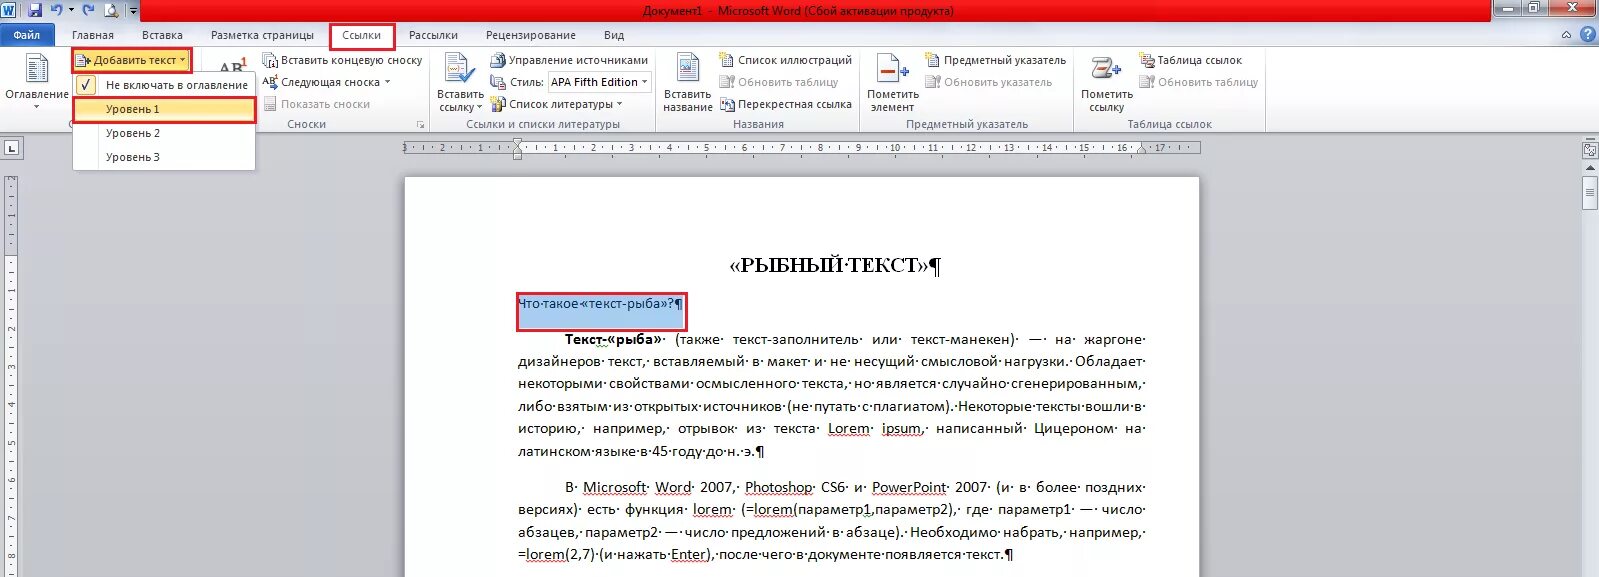Choose Уровень 3 from the menu
Screen dimensions: 1599x577
165,157
